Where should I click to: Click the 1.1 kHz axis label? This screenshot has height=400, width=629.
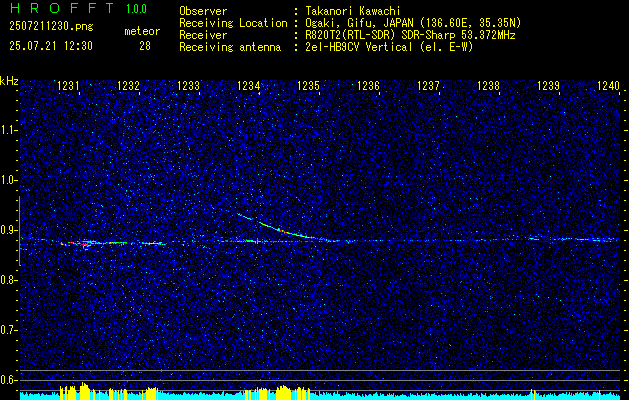tap(8, 130)
